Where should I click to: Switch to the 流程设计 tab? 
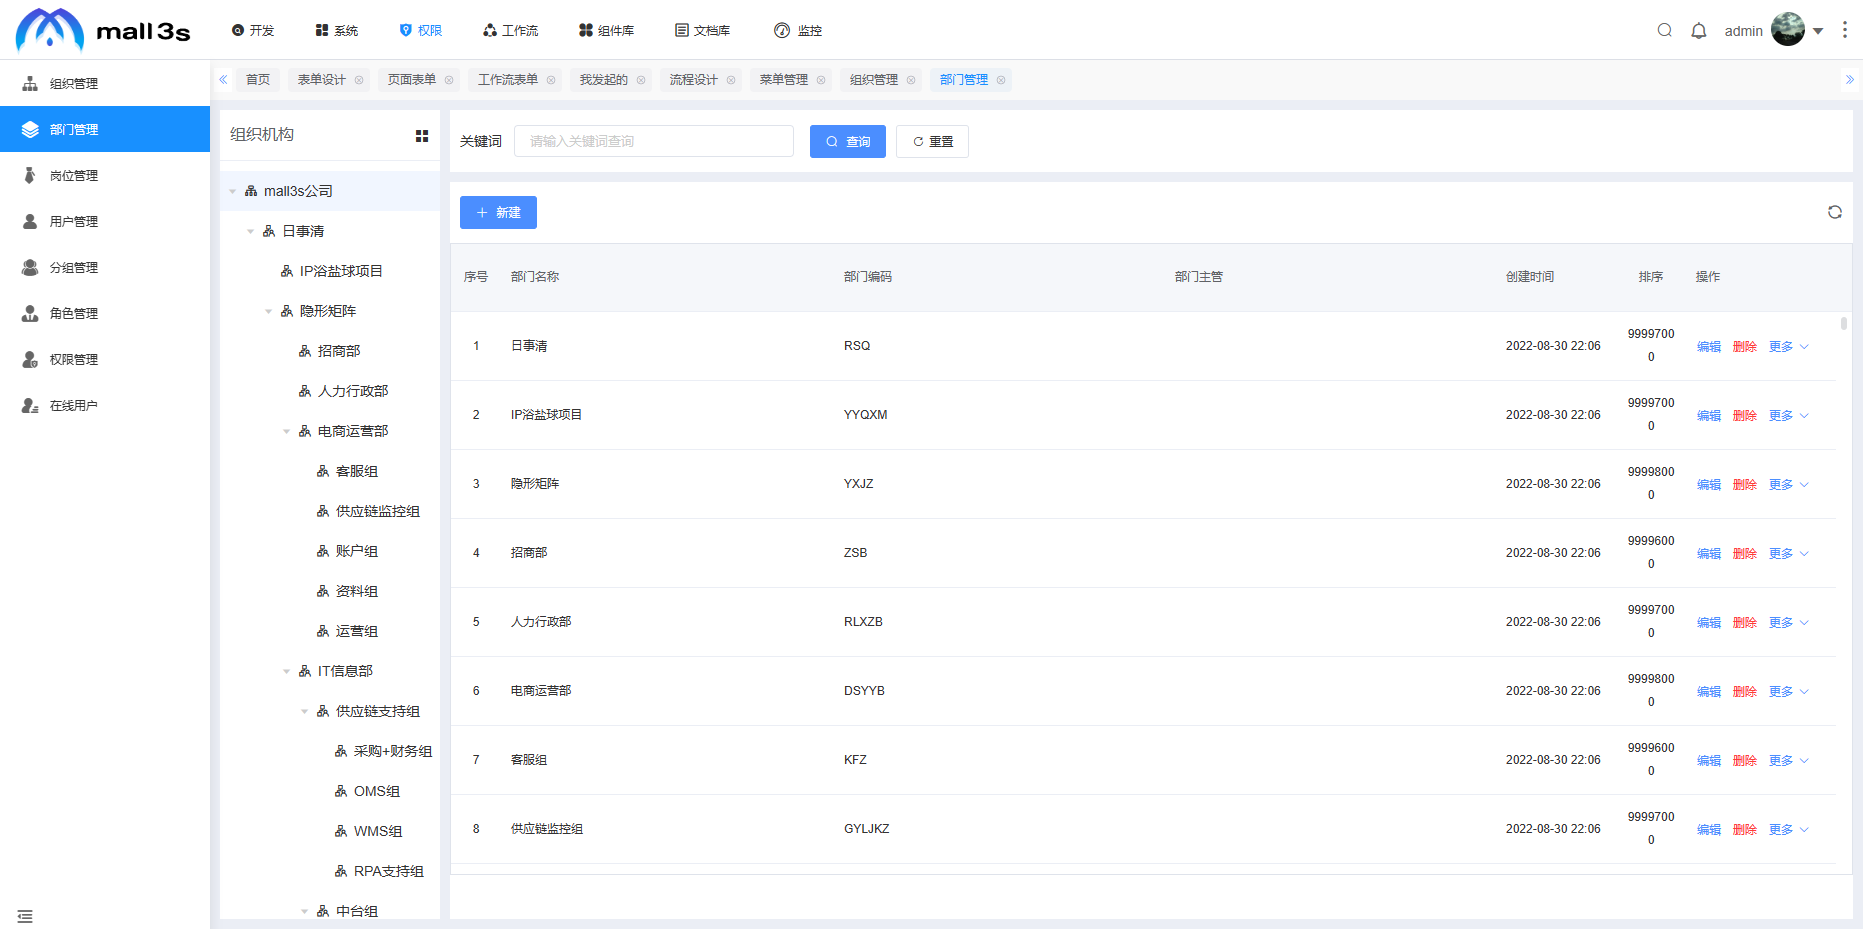click(693, 80)
